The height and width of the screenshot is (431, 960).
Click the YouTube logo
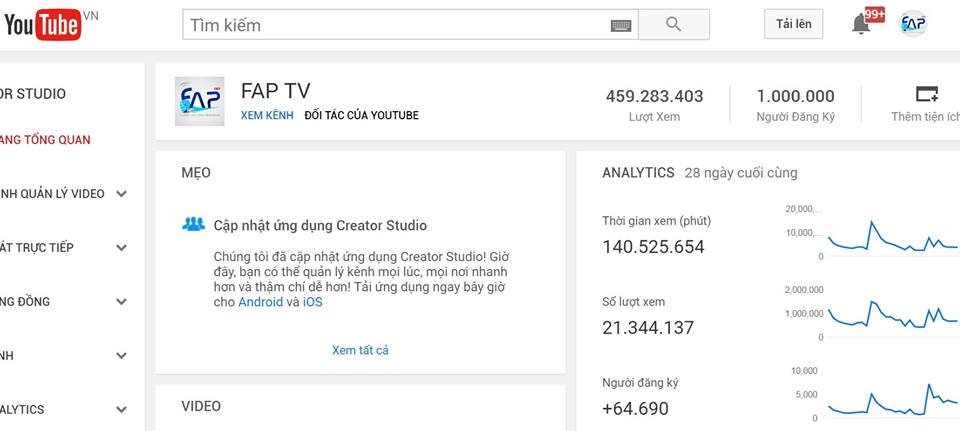click(42, 24)
